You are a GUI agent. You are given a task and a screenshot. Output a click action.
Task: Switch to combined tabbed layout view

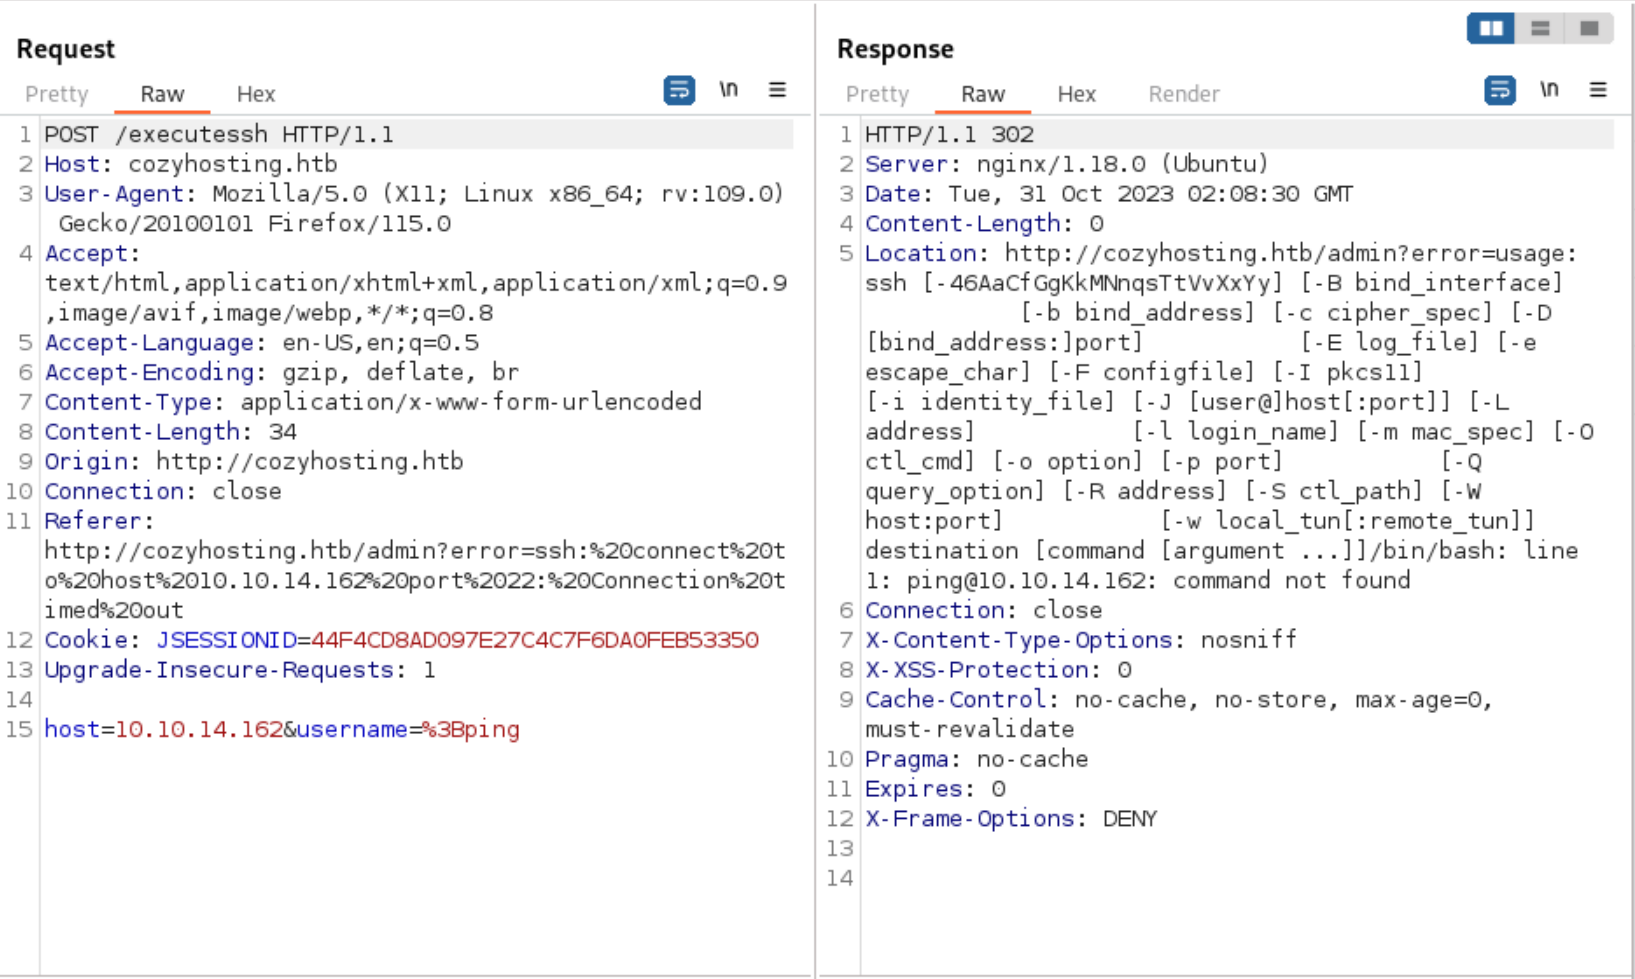pos(1589,28)
